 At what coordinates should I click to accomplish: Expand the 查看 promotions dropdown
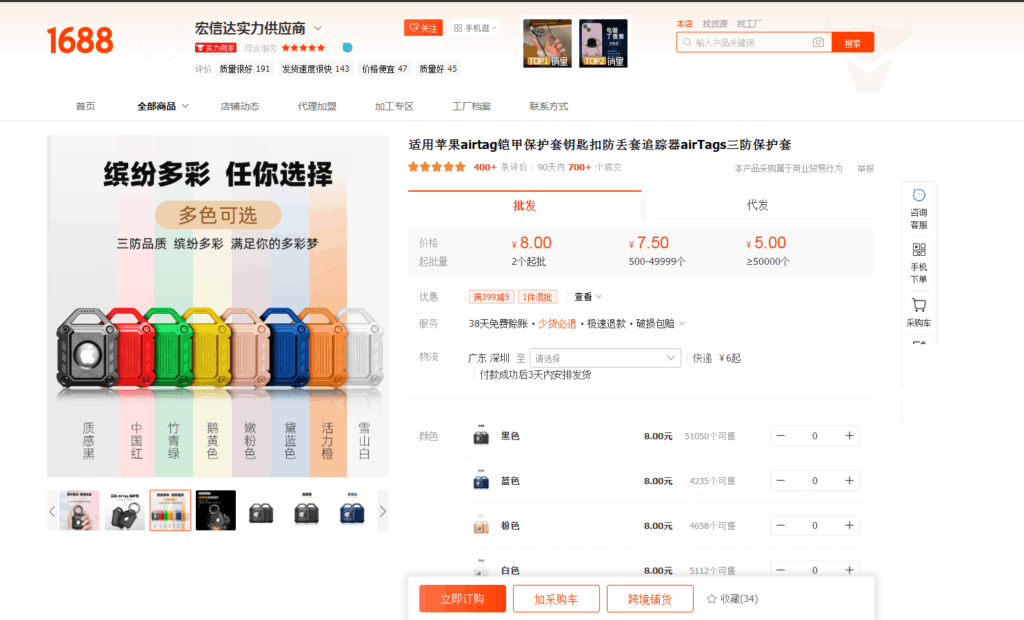(x=588, y=297)
